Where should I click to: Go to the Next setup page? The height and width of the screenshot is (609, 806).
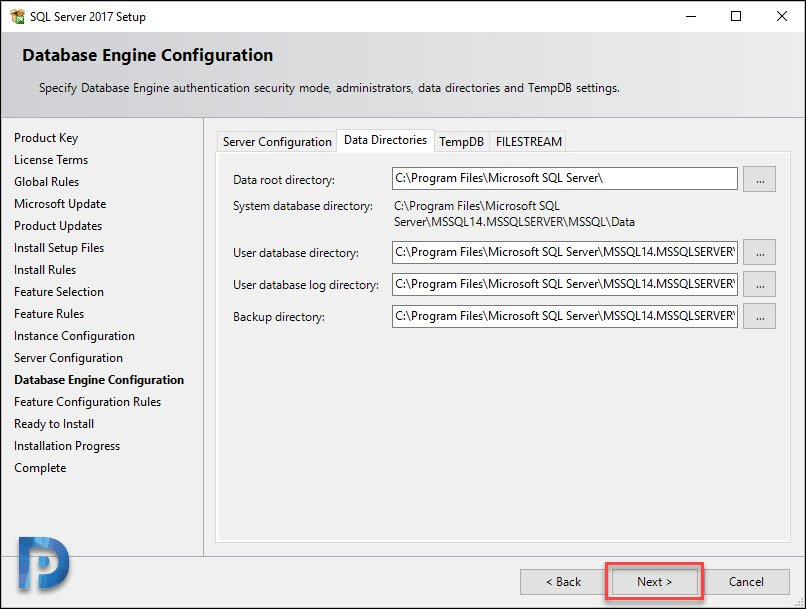point(654,582)
